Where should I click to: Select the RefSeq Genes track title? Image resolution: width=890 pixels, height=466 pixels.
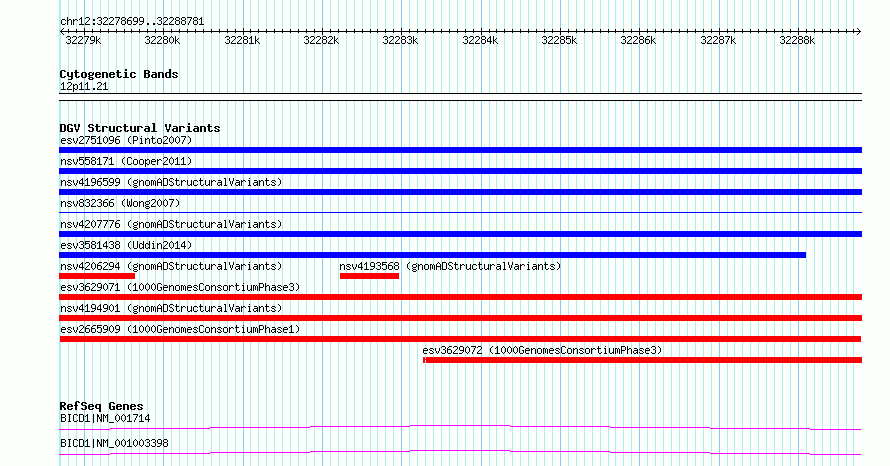coord(102,406)
